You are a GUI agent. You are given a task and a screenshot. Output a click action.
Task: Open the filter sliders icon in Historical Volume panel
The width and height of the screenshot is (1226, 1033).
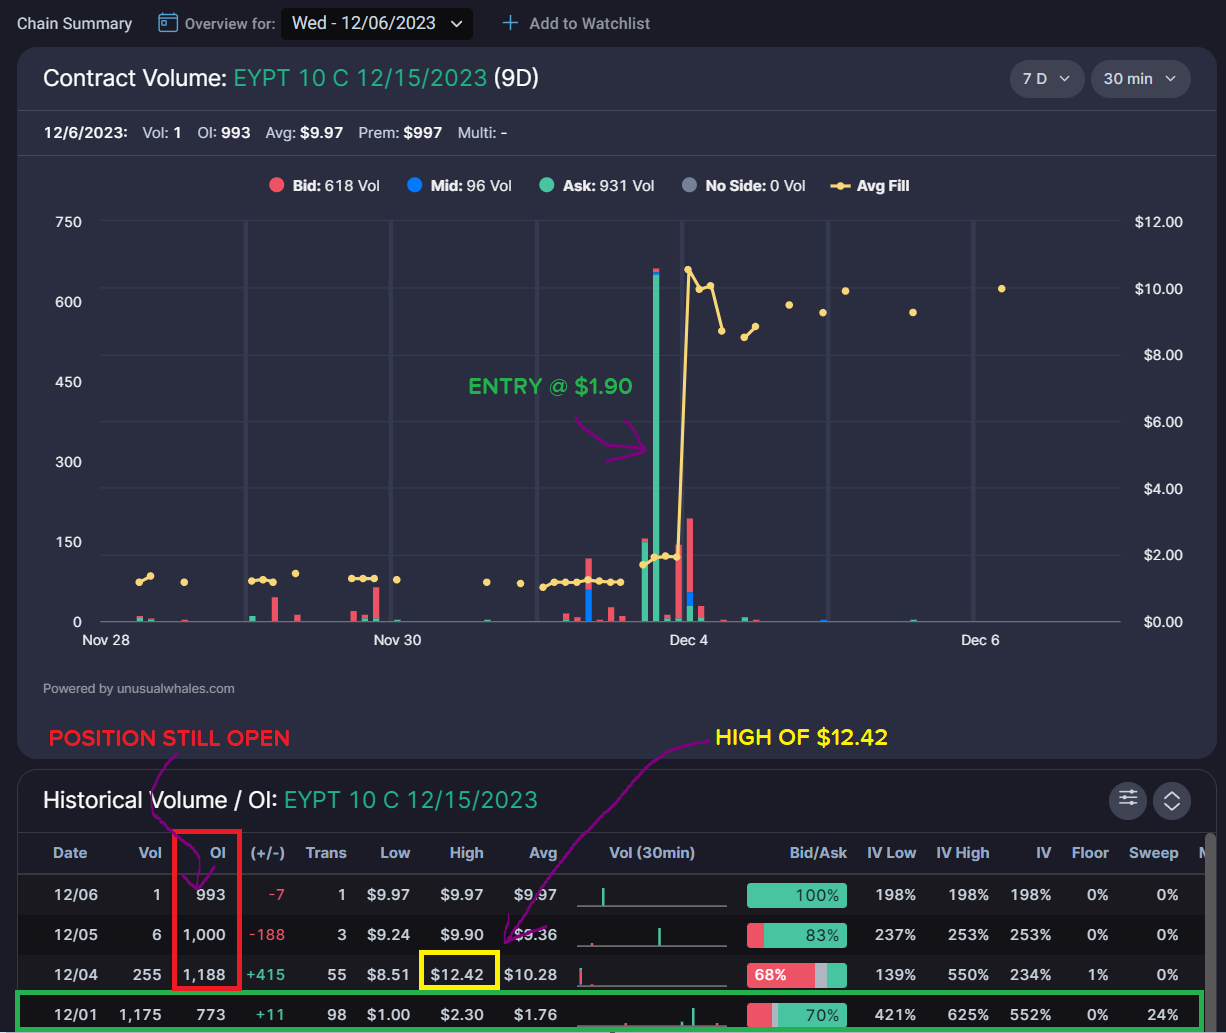coord(1128,800)
